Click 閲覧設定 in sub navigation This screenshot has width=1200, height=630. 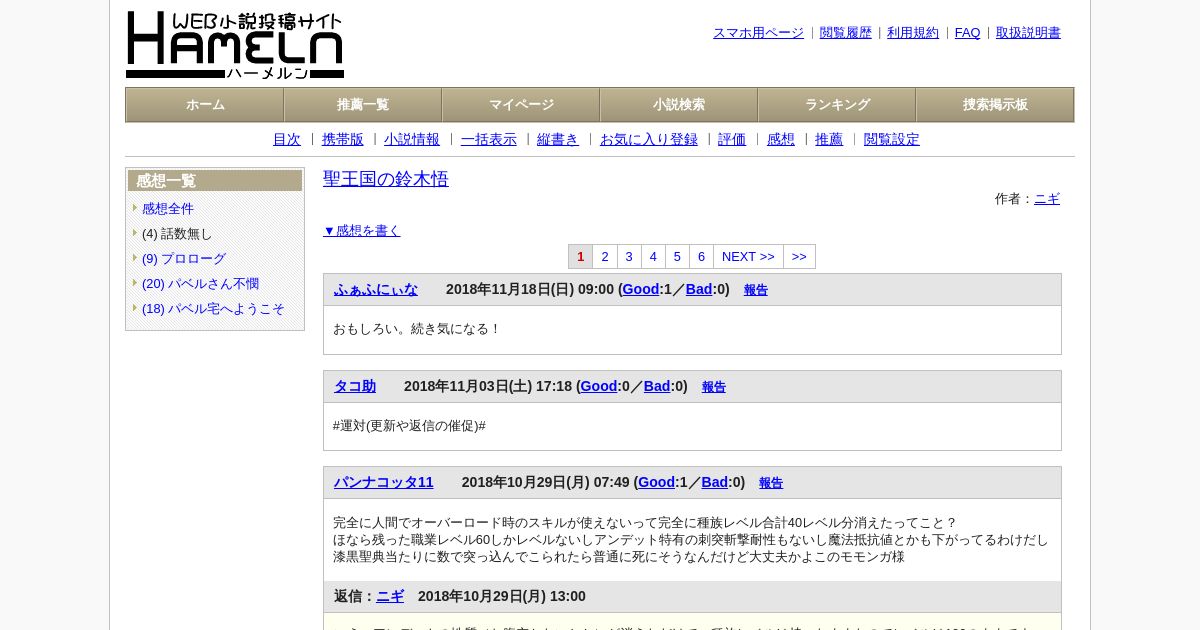click(x=892, y=140)
